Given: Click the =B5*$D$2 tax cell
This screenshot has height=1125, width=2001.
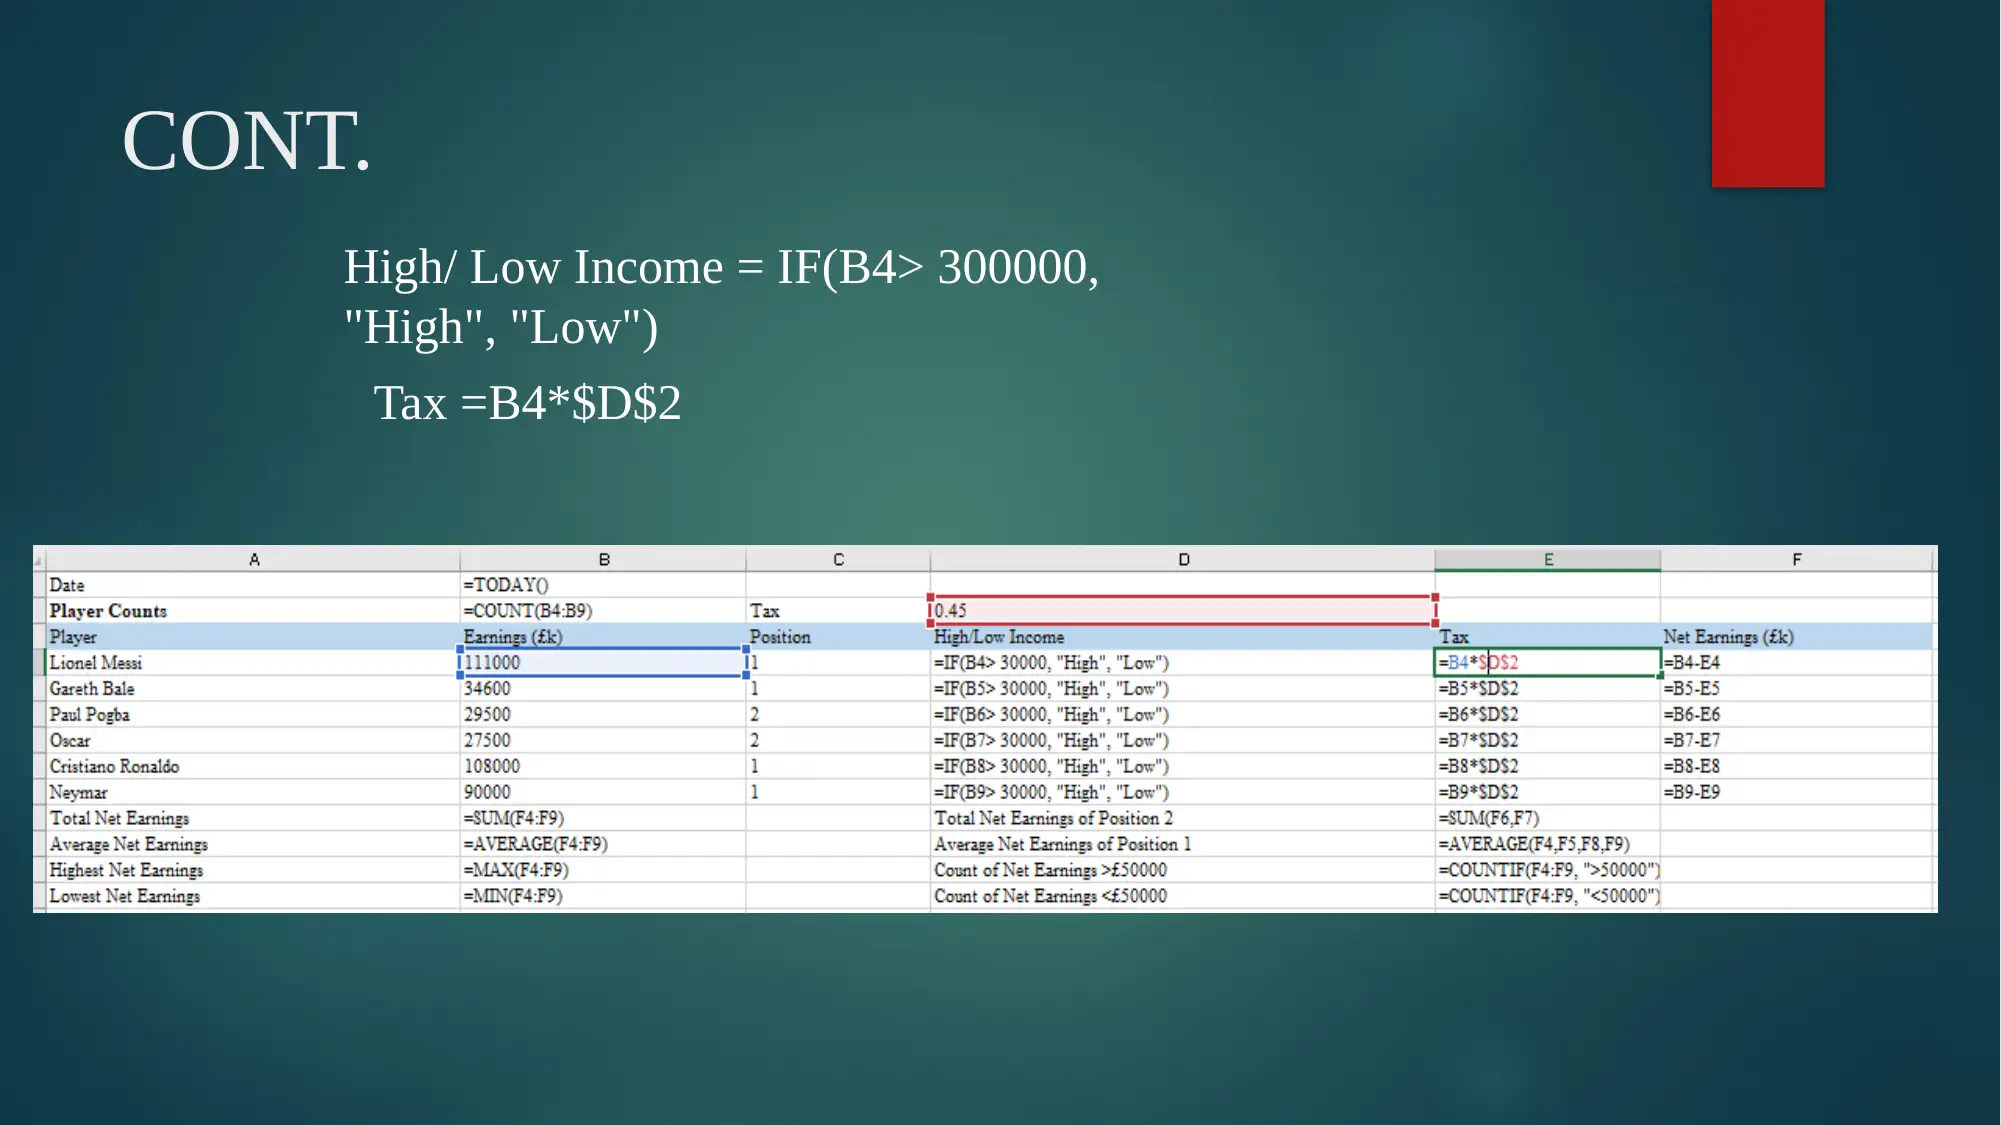Looking at the screenshot, I should (1547, 689).
